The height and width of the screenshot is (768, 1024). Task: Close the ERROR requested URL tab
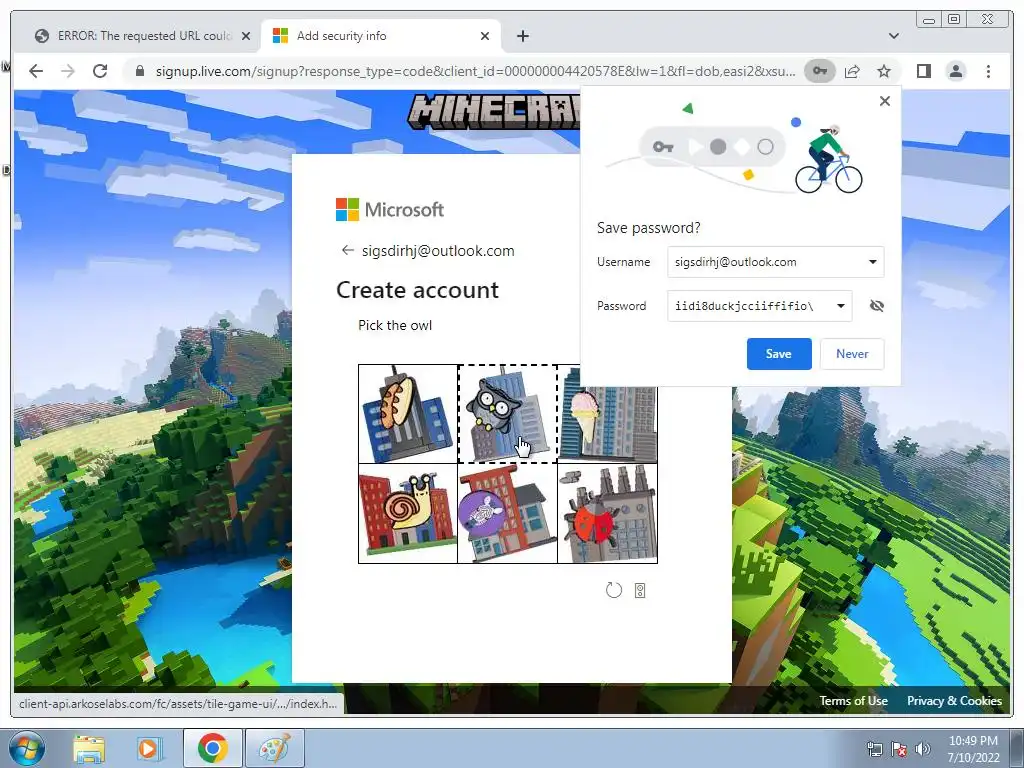coord(246,36)
